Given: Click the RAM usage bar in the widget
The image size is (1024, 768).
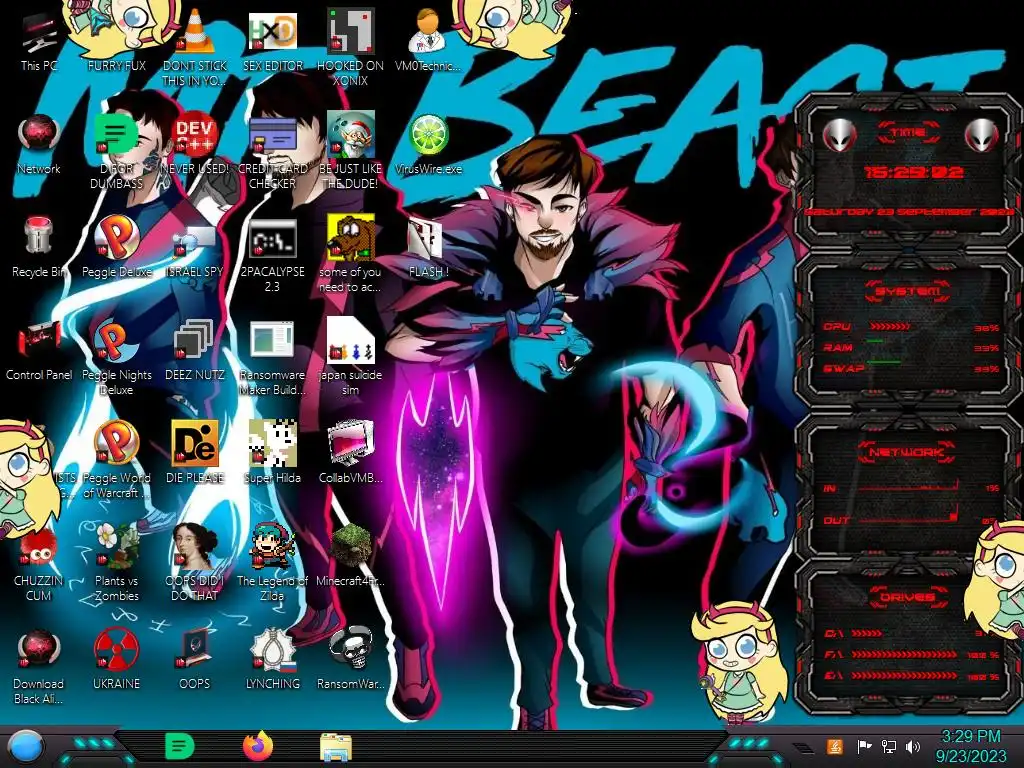Looking at the screenshot, I should (875, 342).
